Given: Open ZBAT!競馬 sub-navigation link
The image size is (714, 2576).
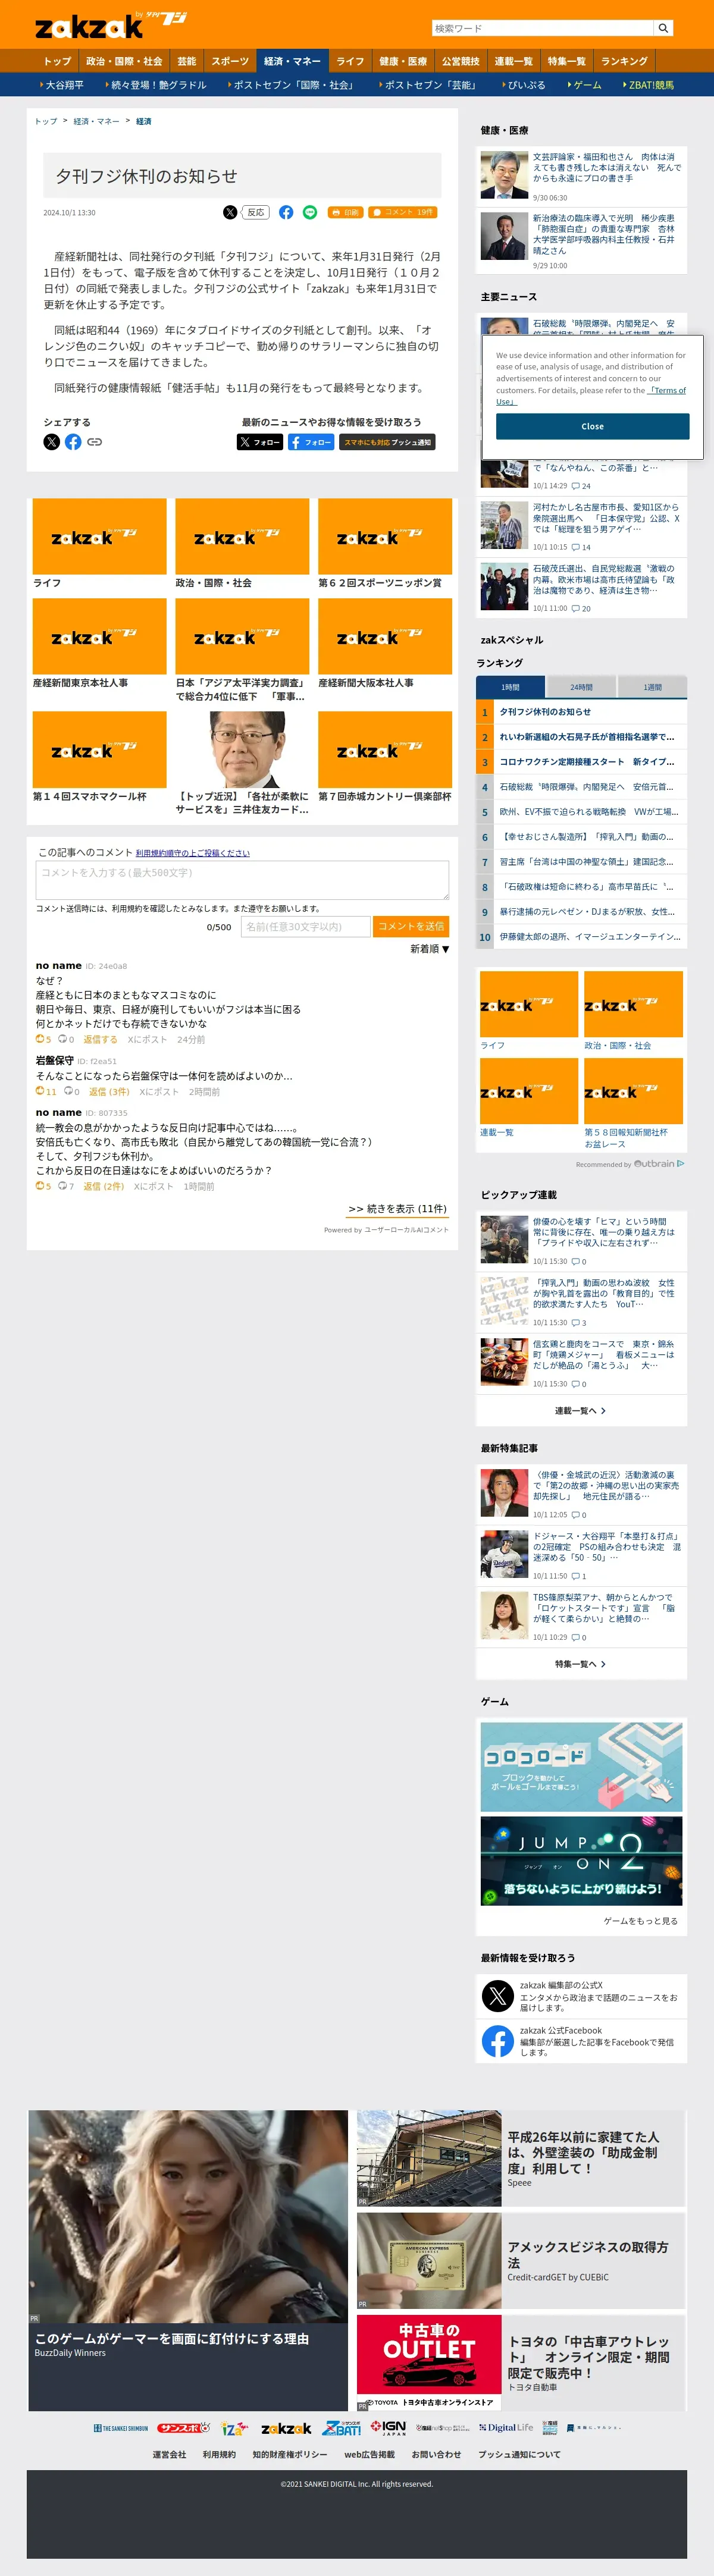Looking at the screenshot, I should point(649,85).
